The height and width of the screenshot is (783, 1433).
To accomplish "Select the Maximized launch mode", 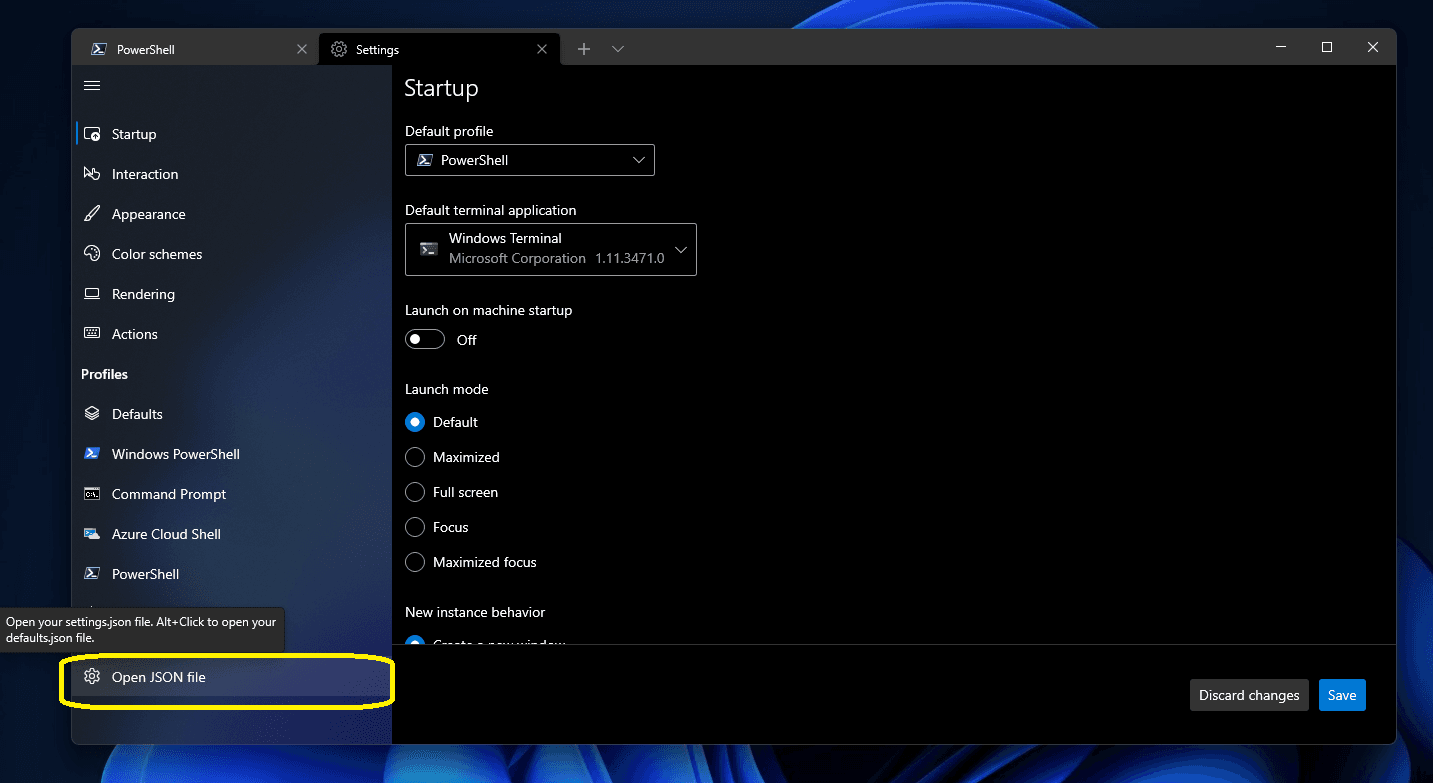I will [415, 457].
